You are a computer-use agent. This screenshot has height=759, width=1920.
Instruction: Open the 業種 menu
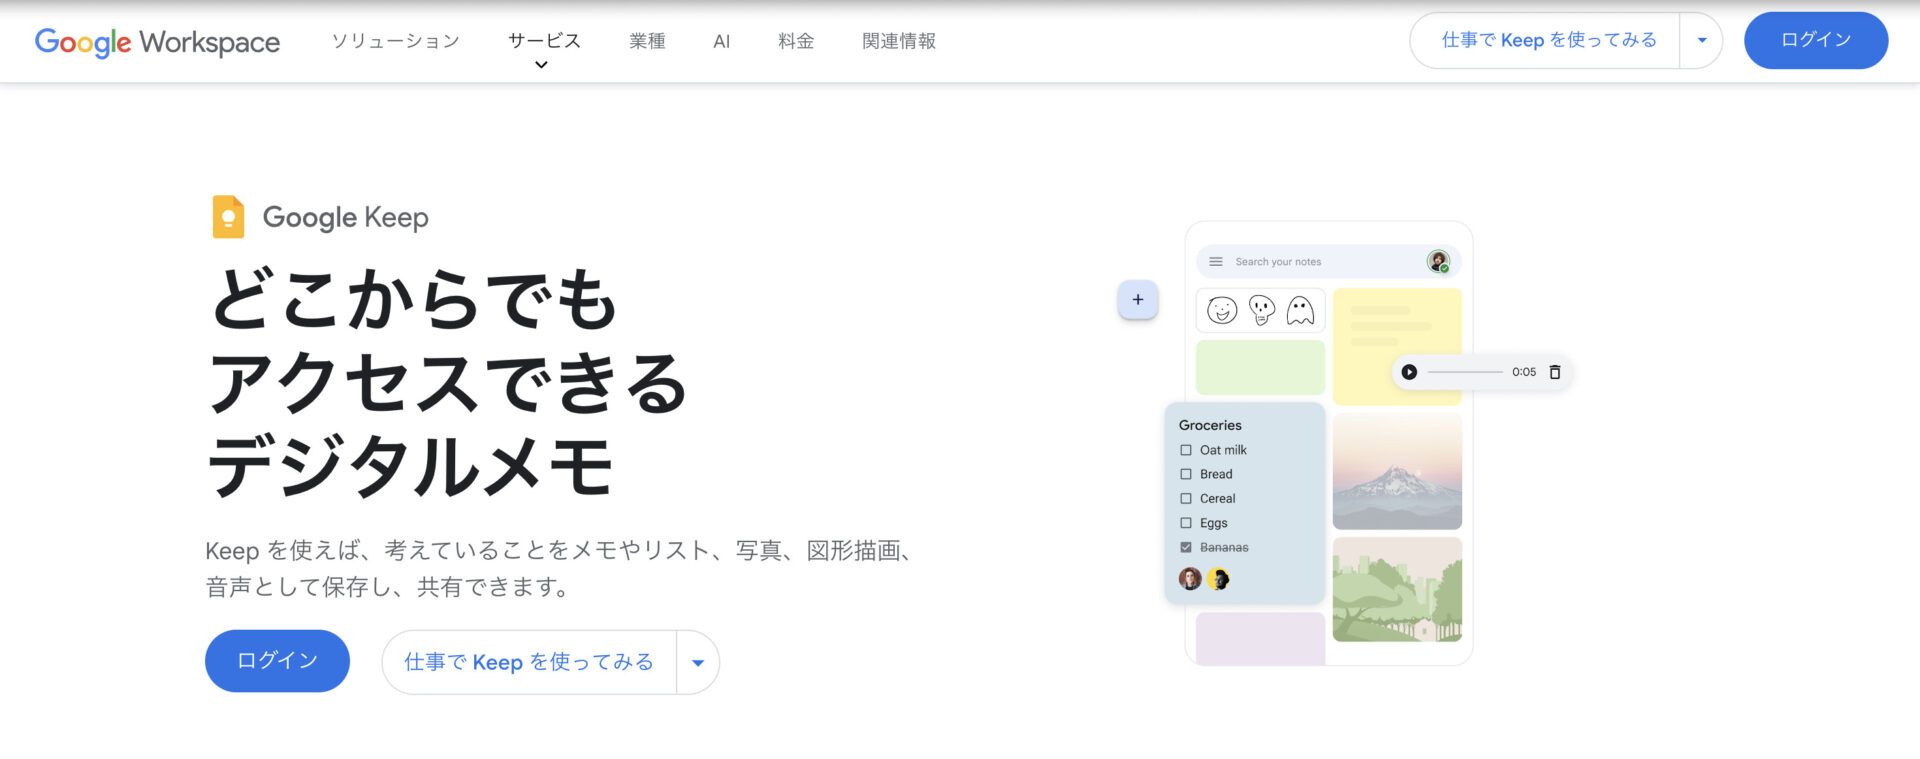point(647,41)
